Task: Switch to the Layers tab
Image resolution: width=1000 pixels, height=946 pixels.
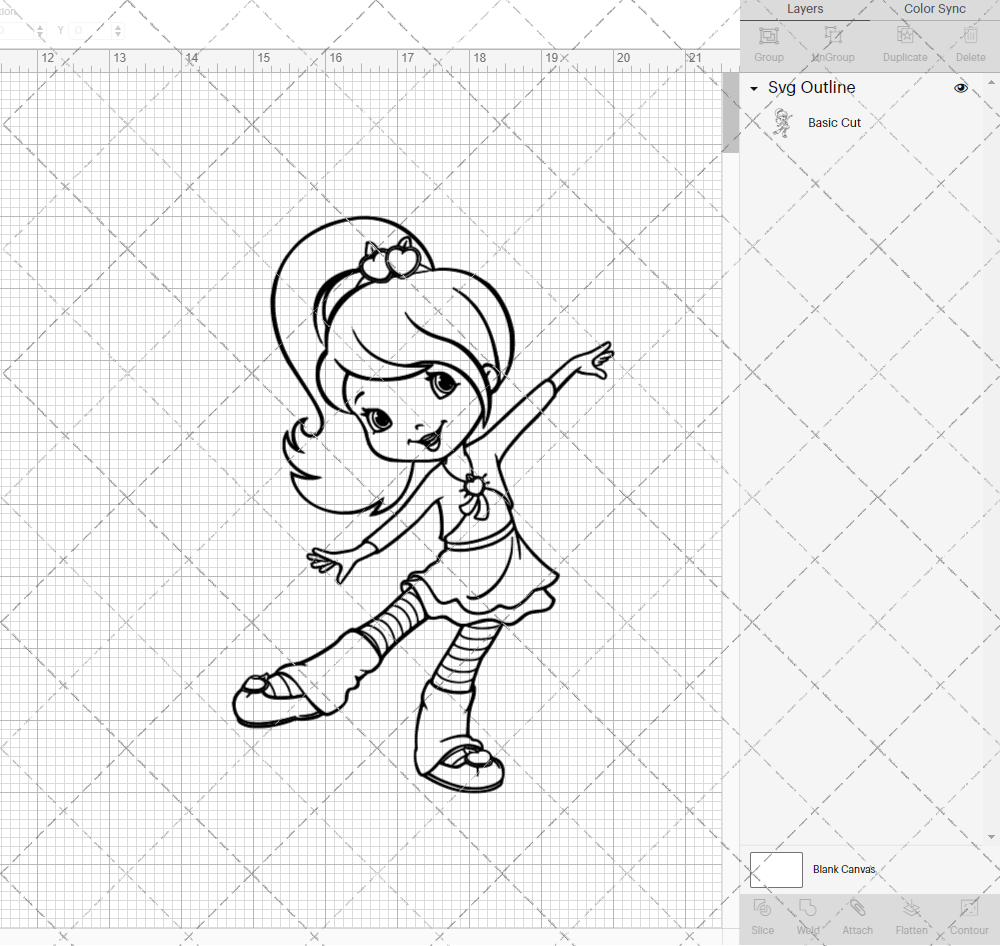Action: (x=804, y=9)
